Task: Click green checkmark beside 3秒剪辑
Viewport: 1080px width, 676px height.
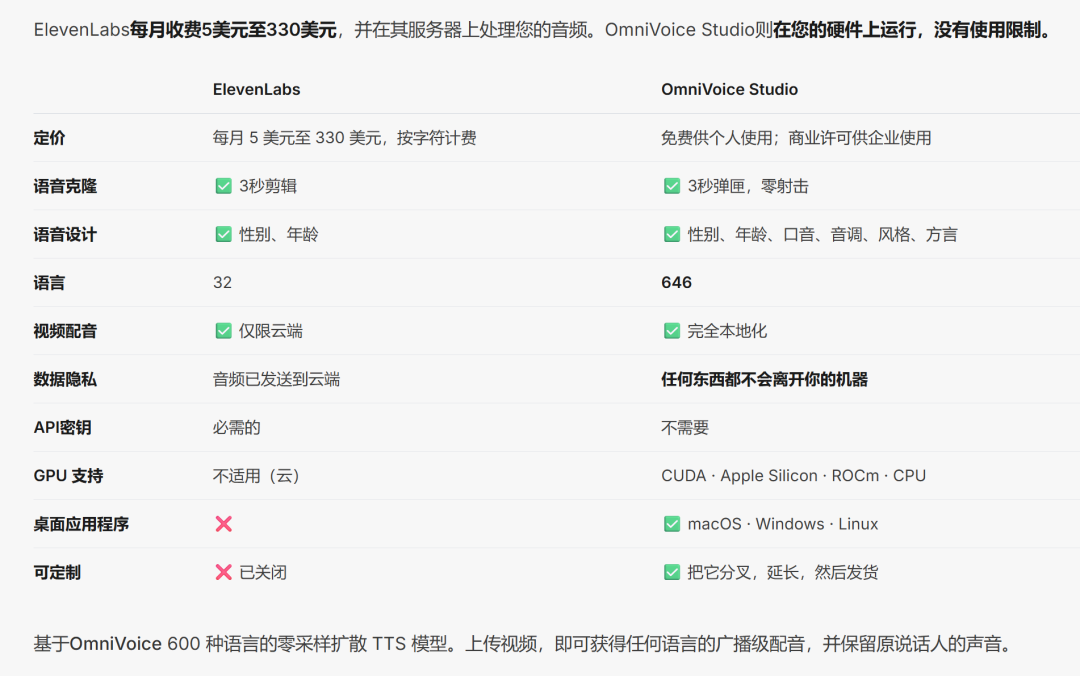Action: pyautogui.click(x=223, y=186)
